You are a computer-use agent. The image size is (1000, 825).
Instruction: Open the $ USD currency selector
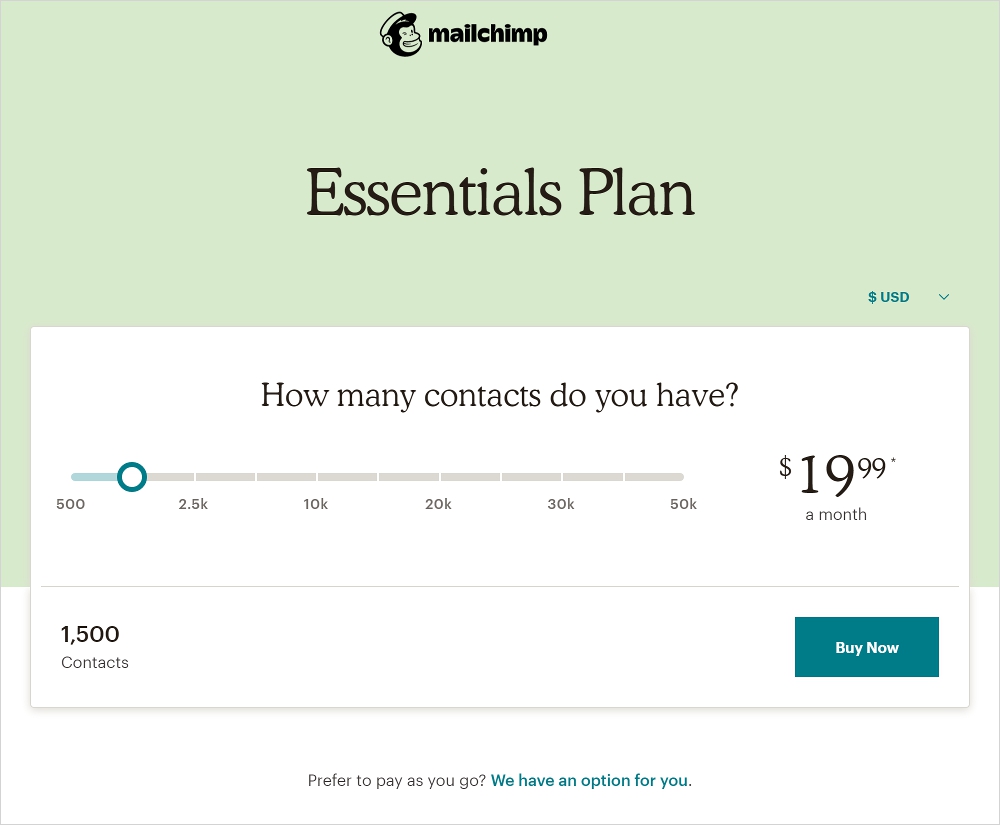(889, 297)
